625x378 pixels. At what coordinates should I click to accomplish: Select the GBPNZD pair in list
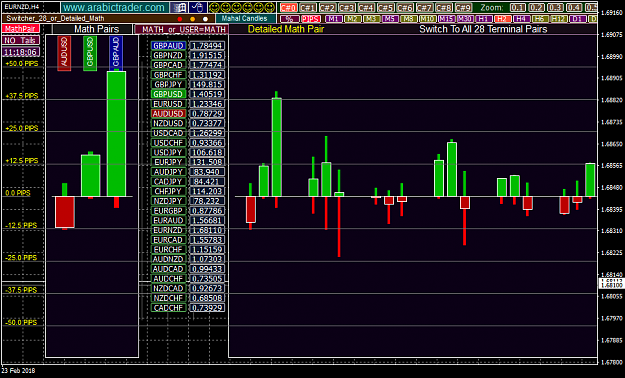coord(168,55)
